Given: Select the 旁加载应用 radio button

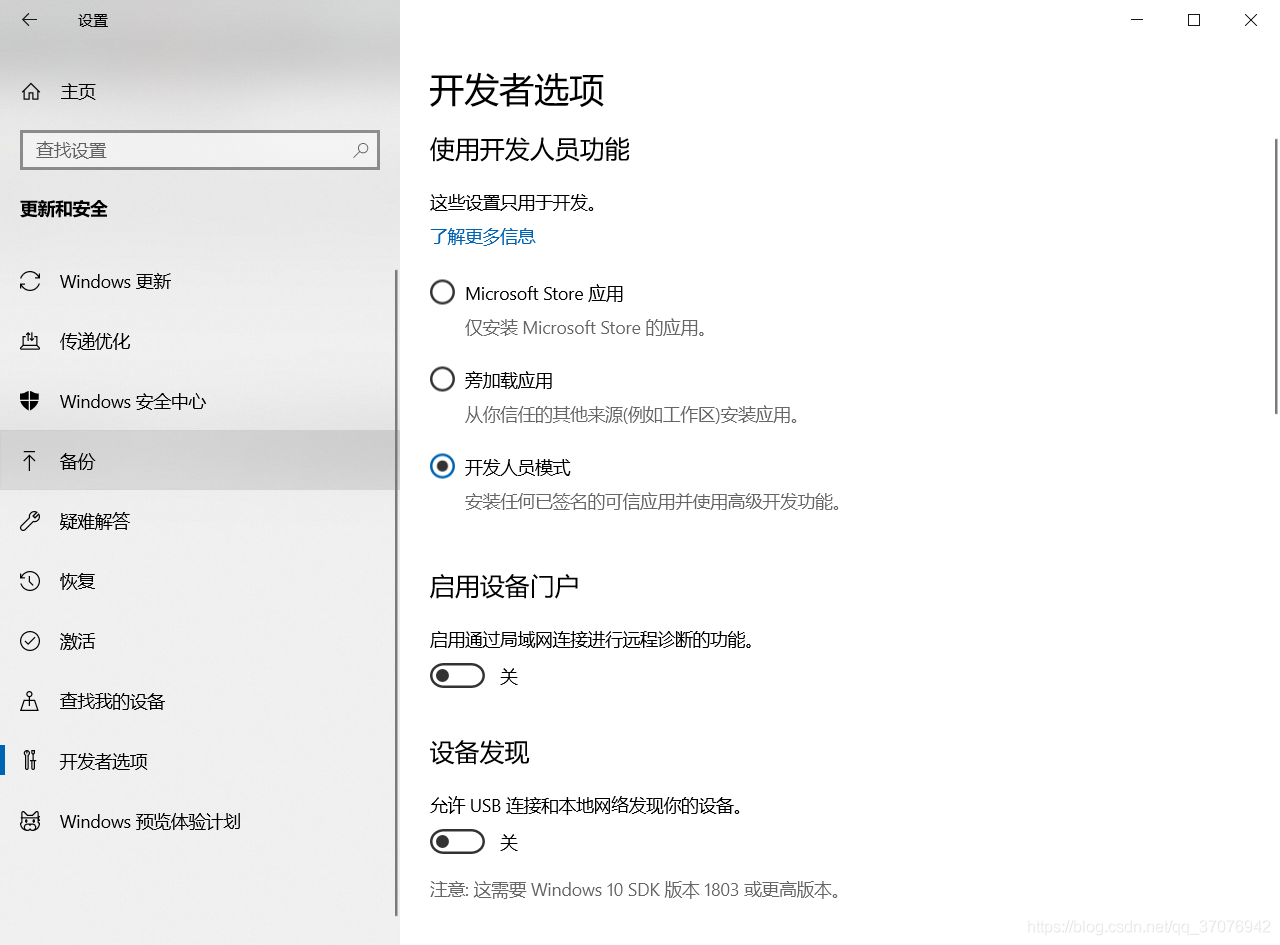Looking at the screenshot, I should pyautogui.click(x=442, y=380).
